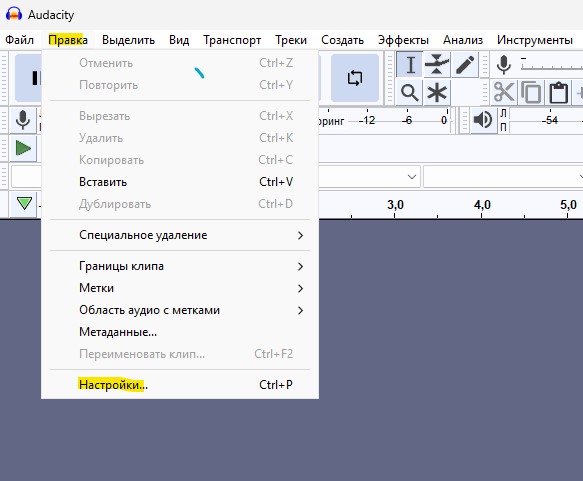Image resolution: width=583 pixels, height=481 pixels.
Task: Open the Эффекты menu
Action: (403, 40)
